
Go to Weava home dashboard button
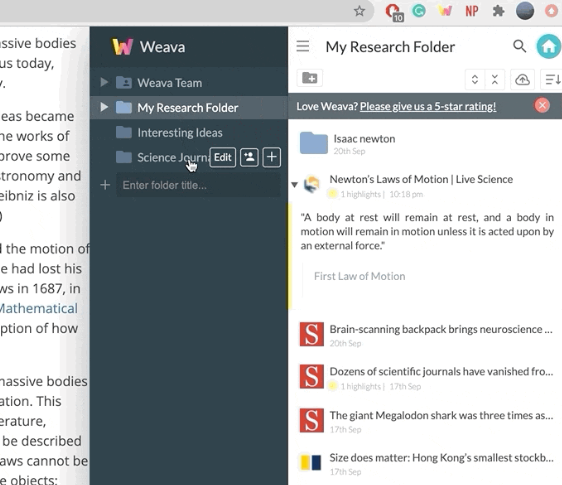(x=548, y=46)
